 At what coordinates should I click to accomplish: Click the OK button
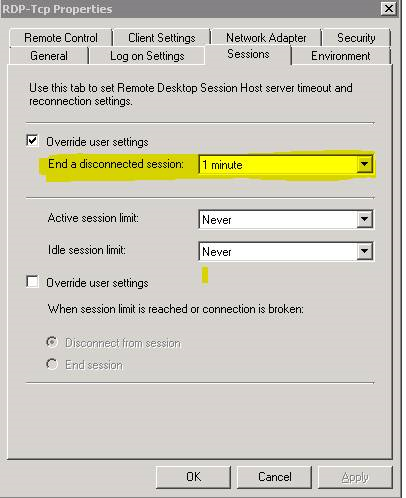[193, 477]
